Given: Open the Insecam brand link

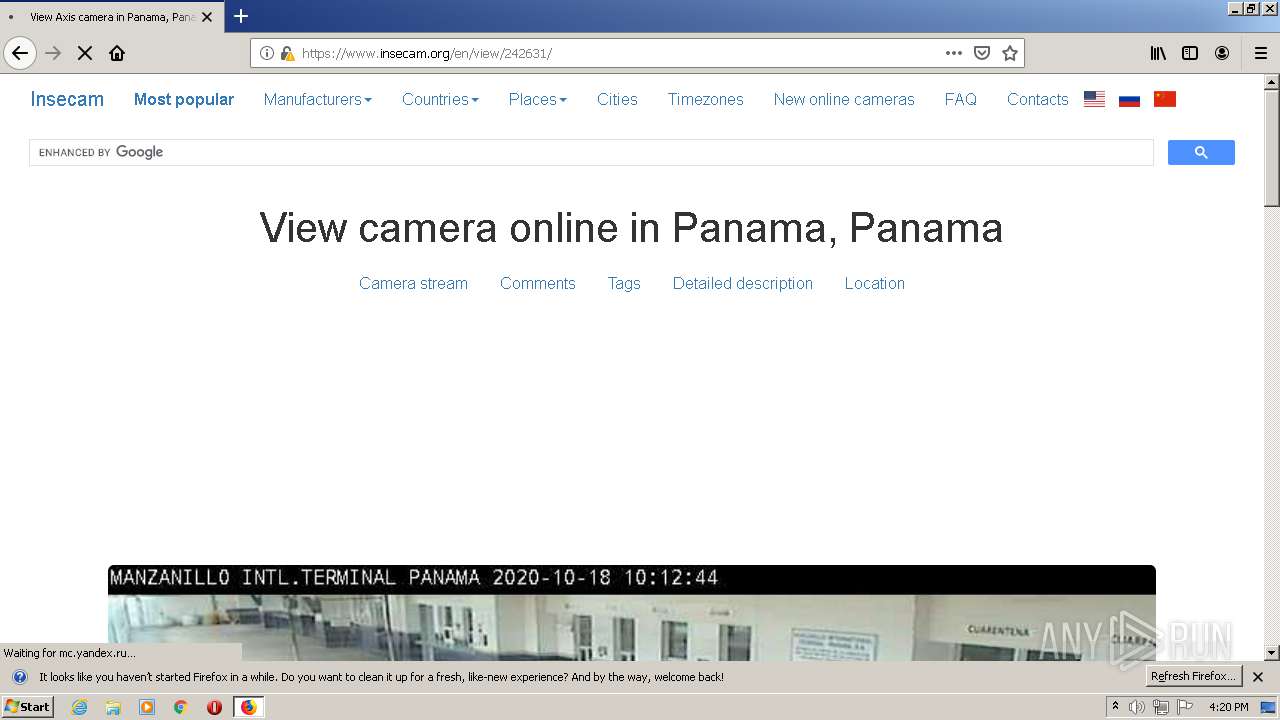Looking at the screenshot, I should [x=67, y=99].
